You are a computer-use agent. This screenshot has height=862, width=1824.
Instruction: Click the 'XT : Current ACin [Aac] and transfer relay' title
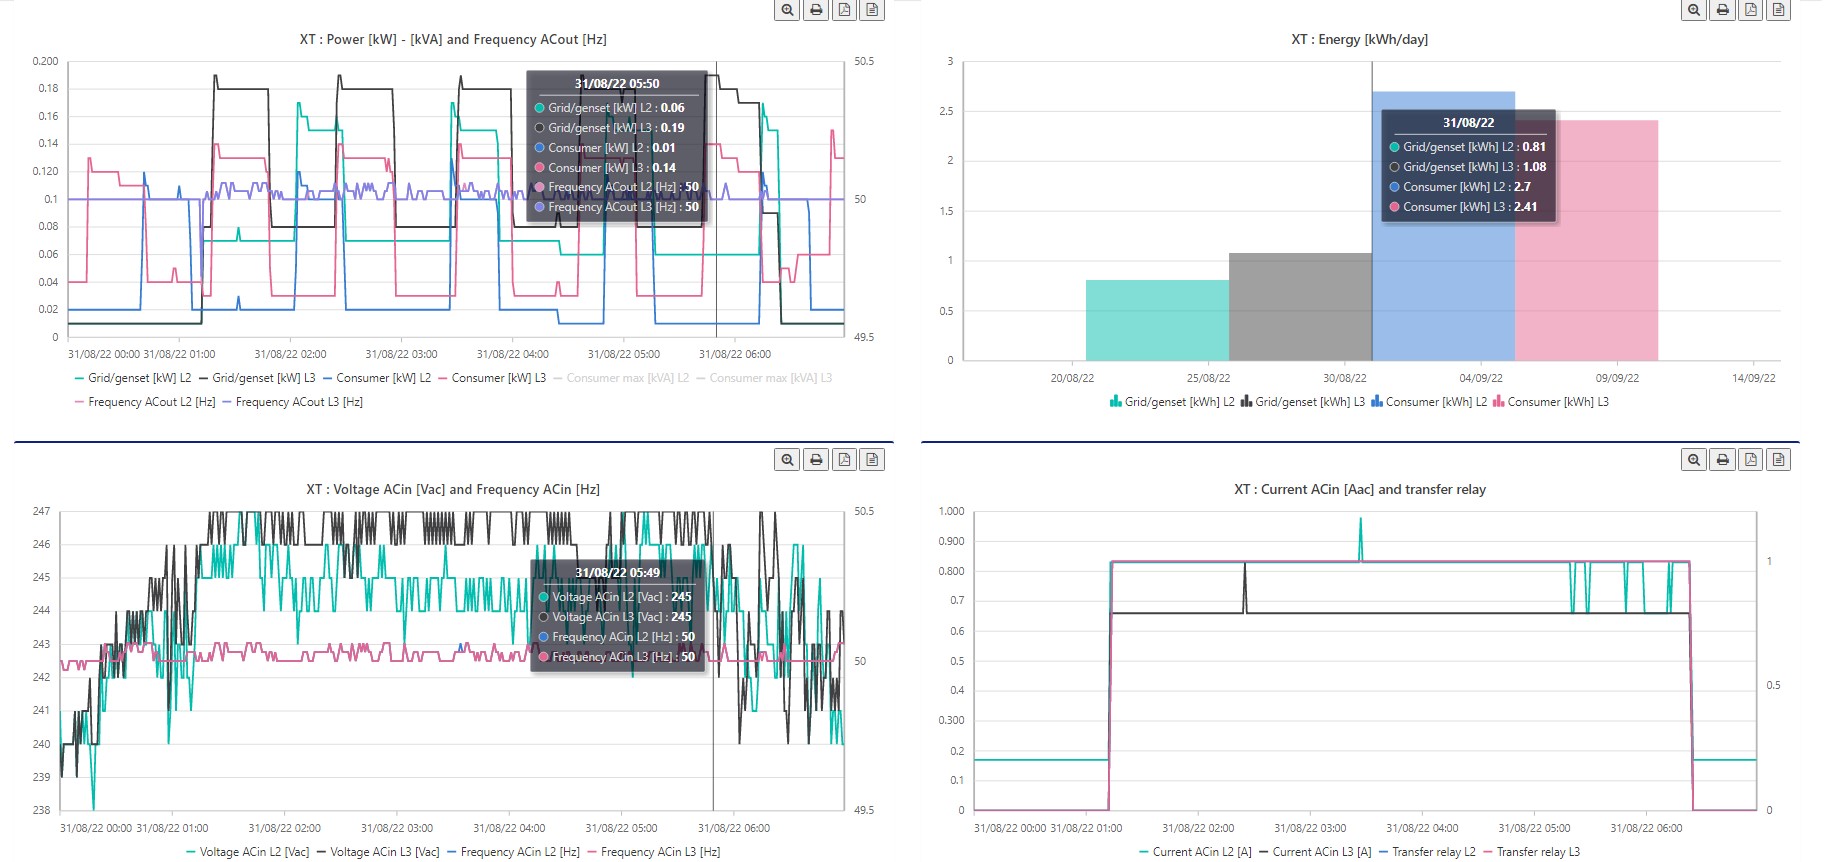[1360, 490]
